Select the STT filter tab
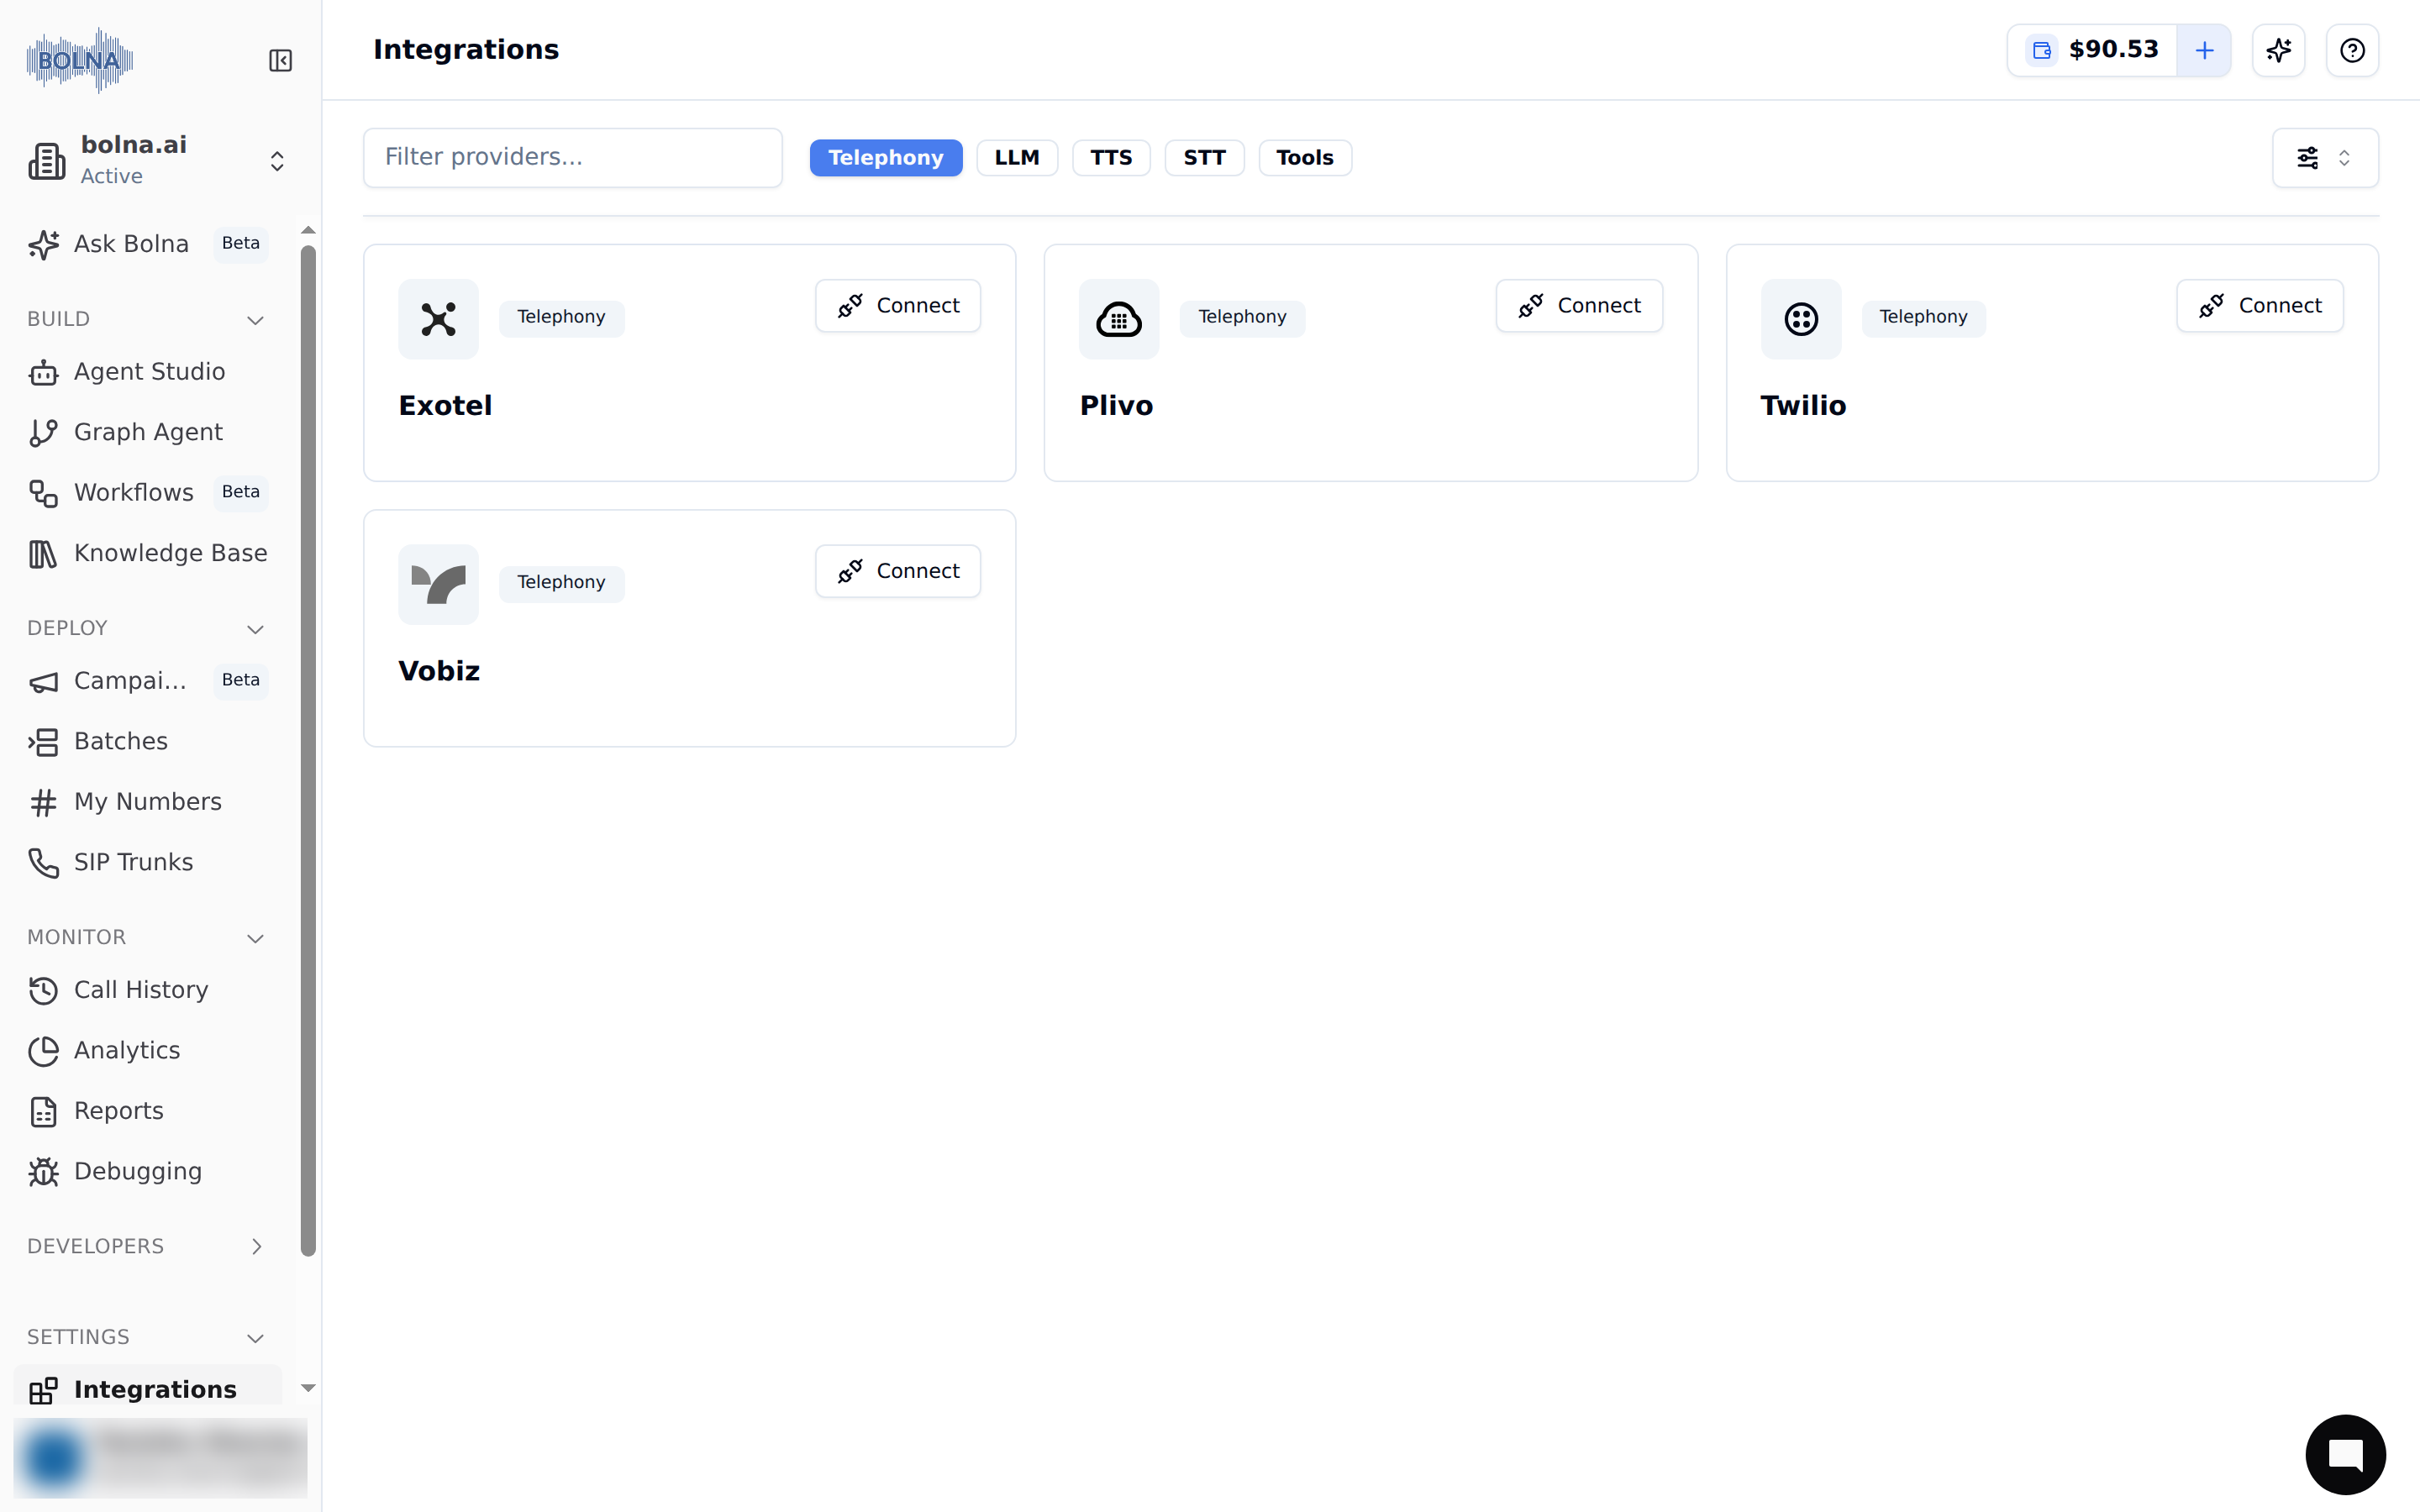Screen dimensions: 2420x1512 click(1204, 158)
